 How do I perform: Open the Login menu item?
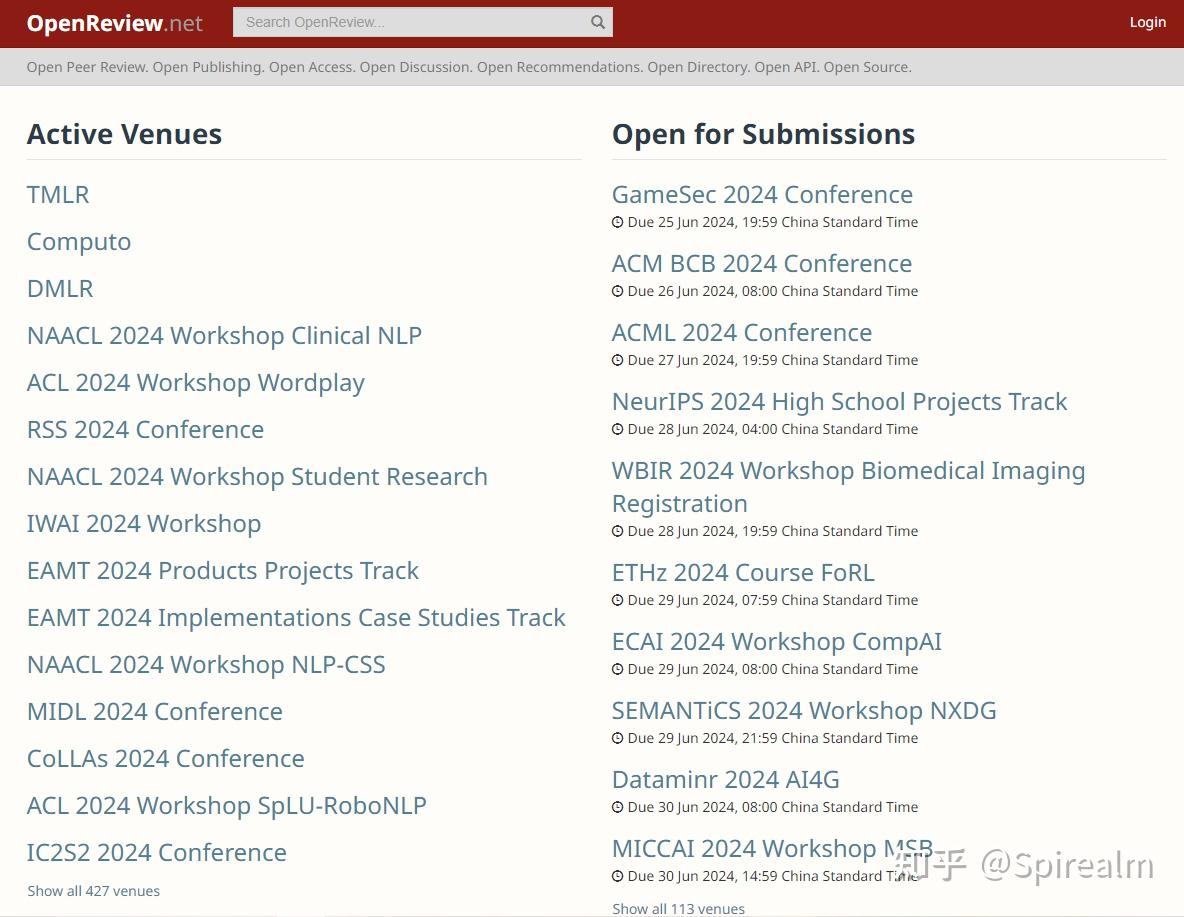(x=1147, y=22)
